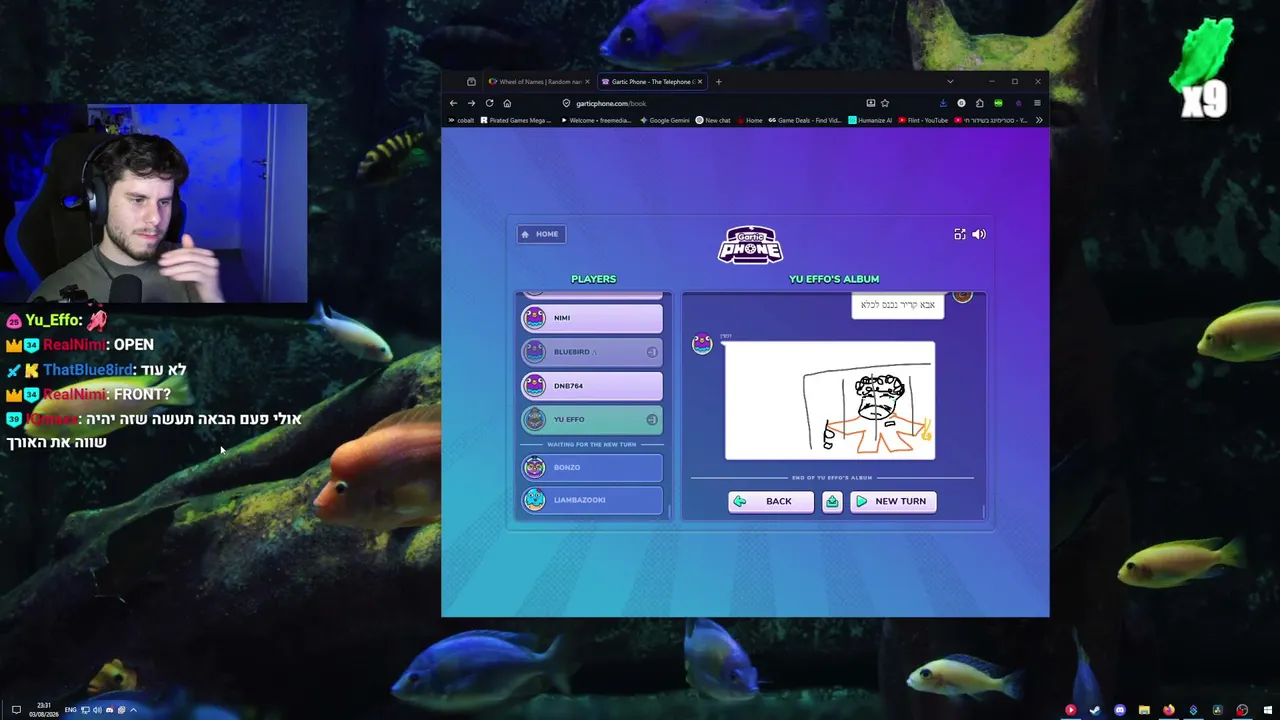Open the extensions puzzle icon
The height and width of the screenshot is (720, 1280).
(980, 103)
